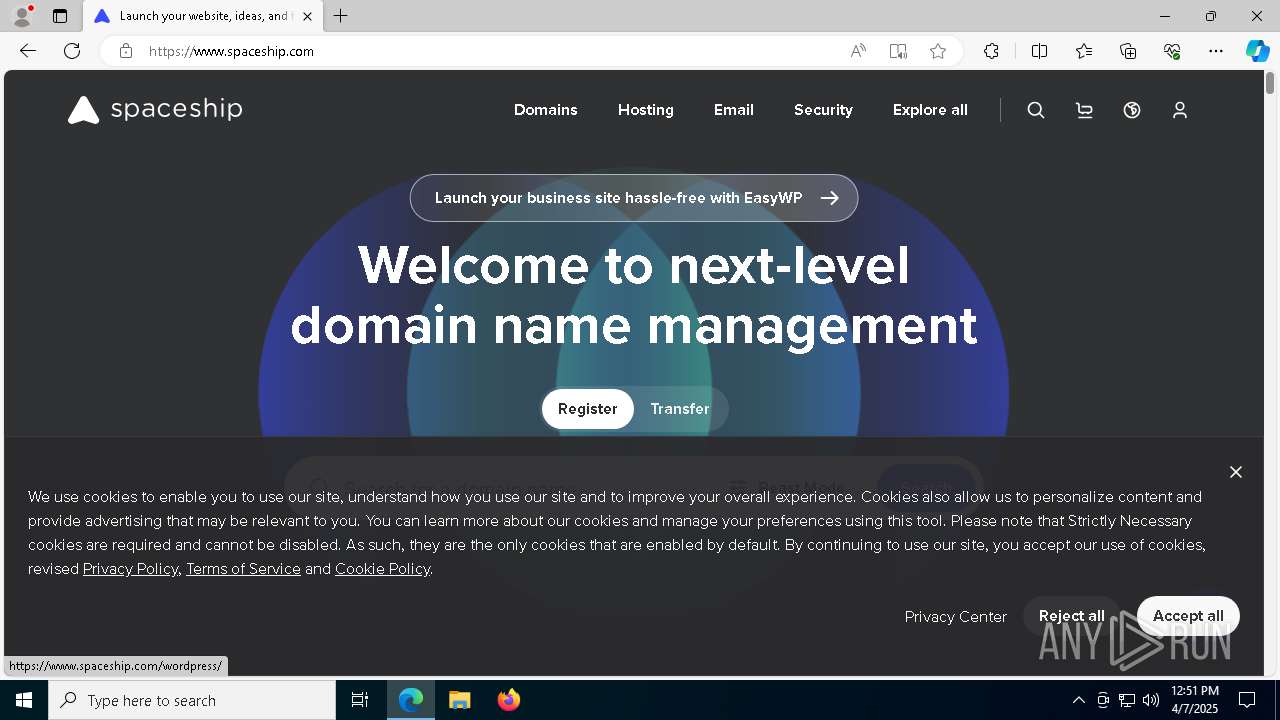Screen dimensions: 1280x720
Task: Show hidden system tray icons
Action: click(1079, 700)
